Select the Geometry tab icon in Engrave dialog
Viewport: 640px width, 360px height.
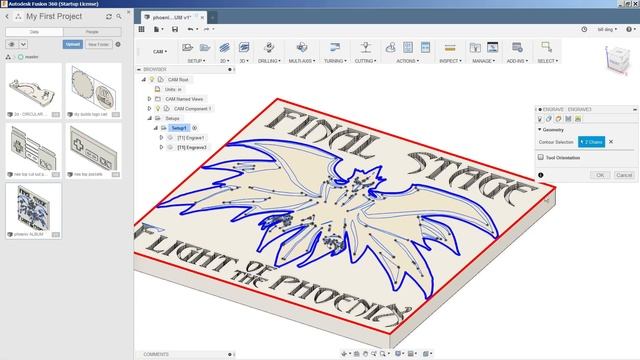[549, 119]
